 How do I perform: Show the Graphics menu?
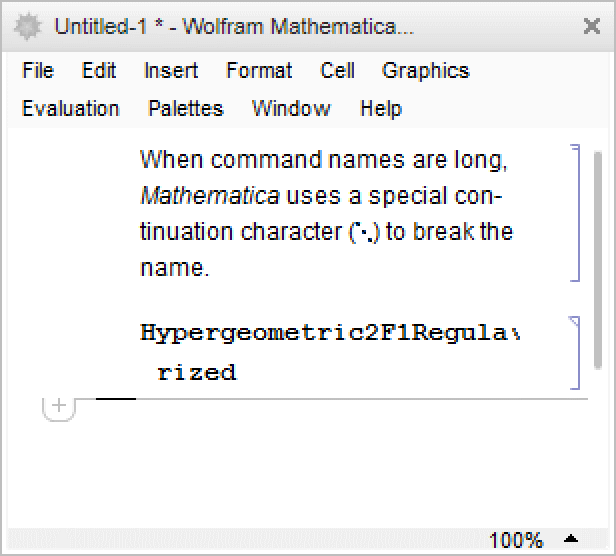coord(425,71)
